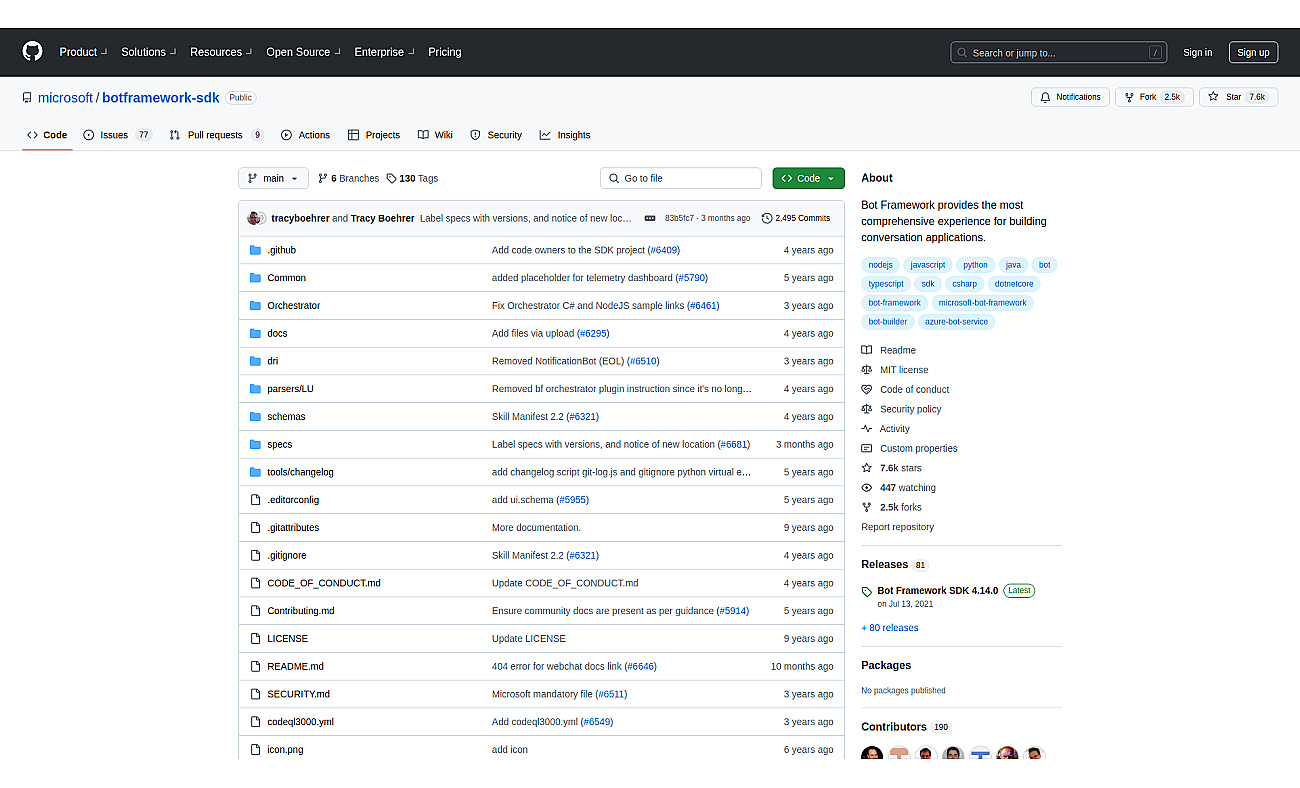Viewport: 1300px width, 788px height.
Task: Open pull request #6409 link
Action: (664, 250)
